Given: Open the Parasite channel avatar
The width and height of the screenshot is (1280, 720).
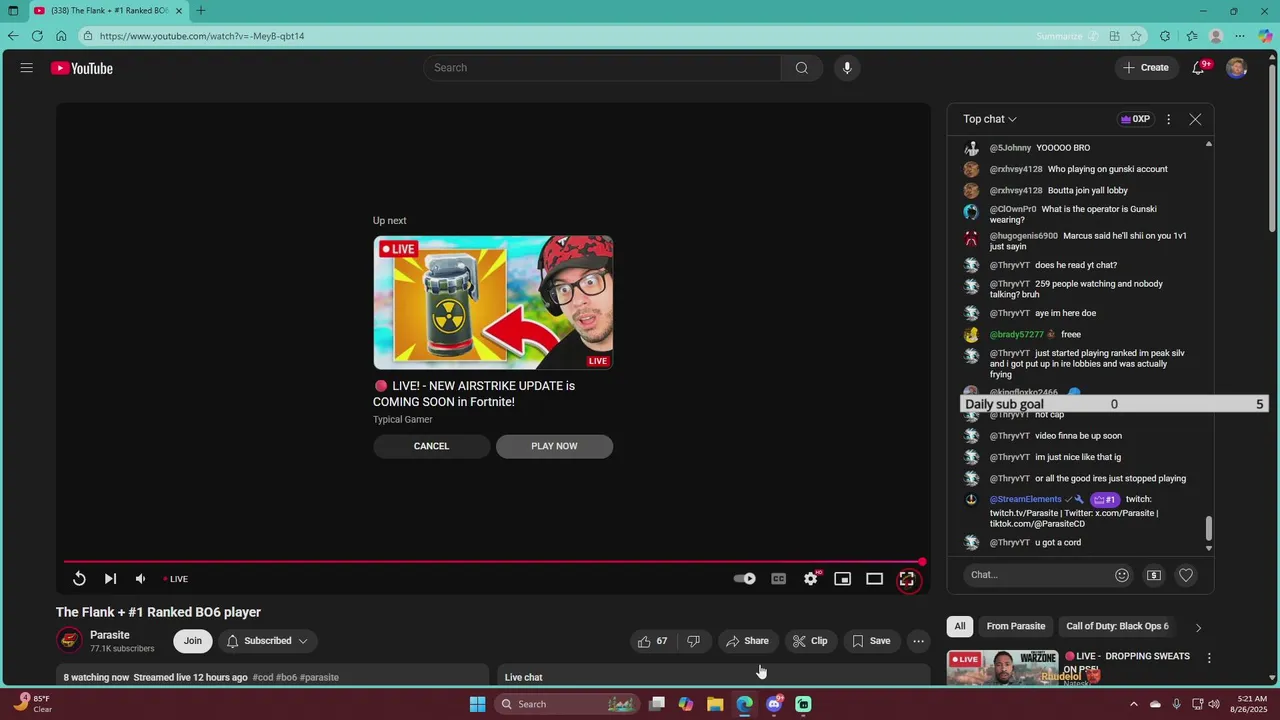Looking at the screenshot, I should (69, 640).
